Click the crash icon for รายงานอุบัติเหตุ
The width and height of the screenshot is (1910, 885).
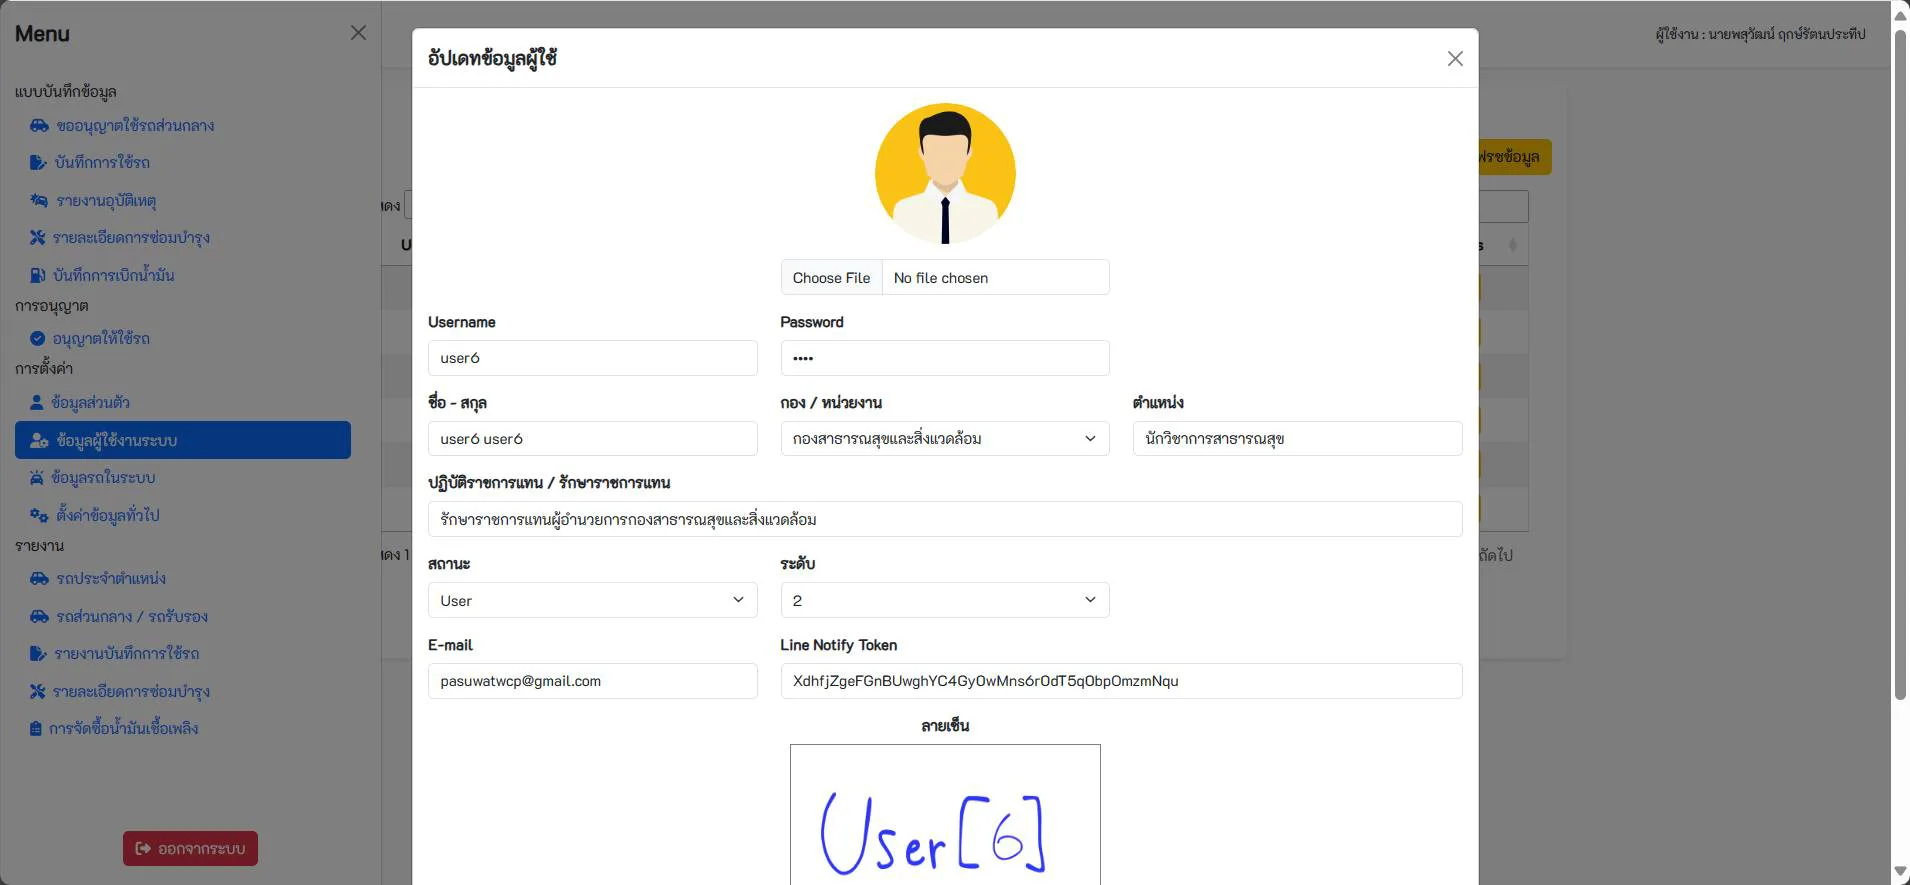point(39,201)
